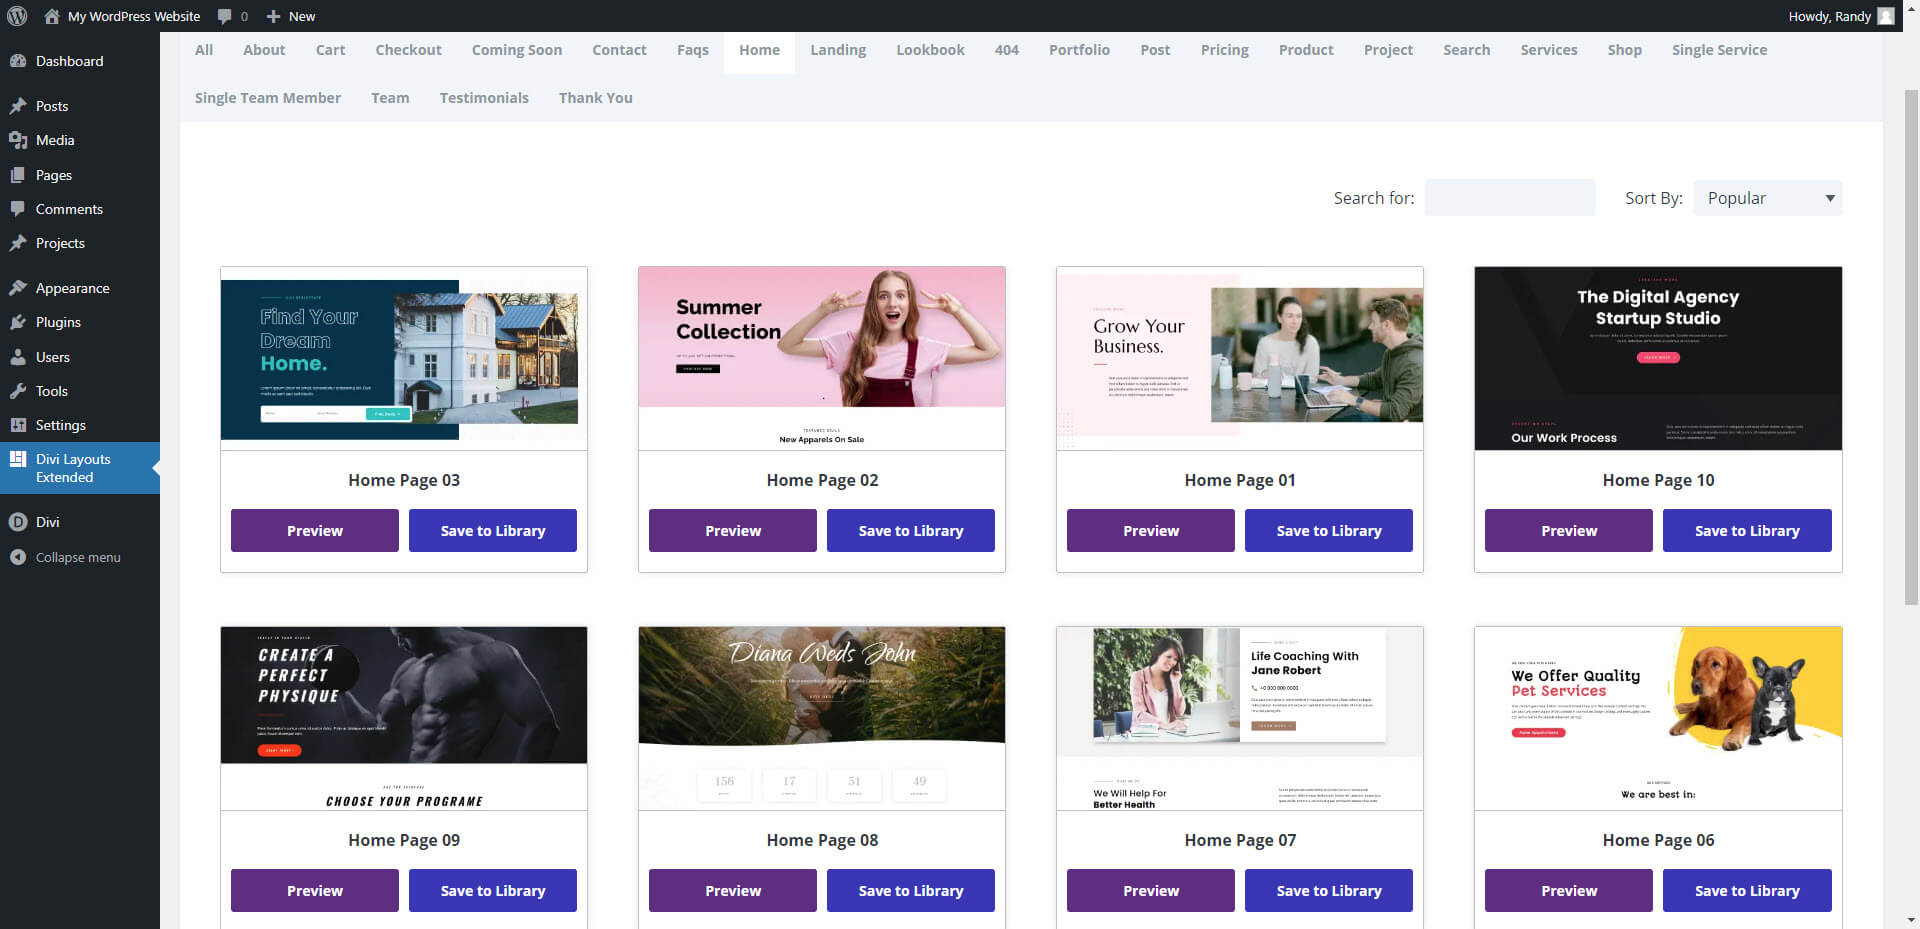Preview the Home Page 03 layout
The image size is (1920, 929).
tap(314, 531)
